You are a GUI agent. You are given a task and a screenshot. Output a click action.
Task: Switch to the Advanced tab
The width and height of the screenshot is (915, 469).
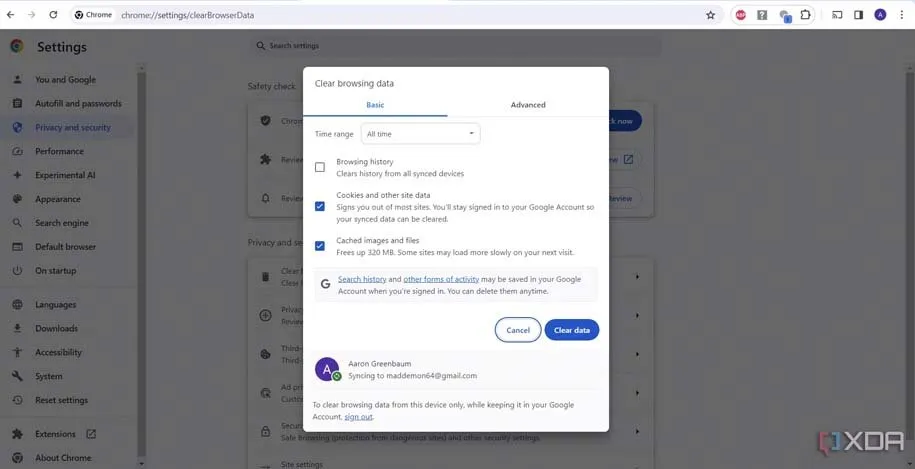528,105
